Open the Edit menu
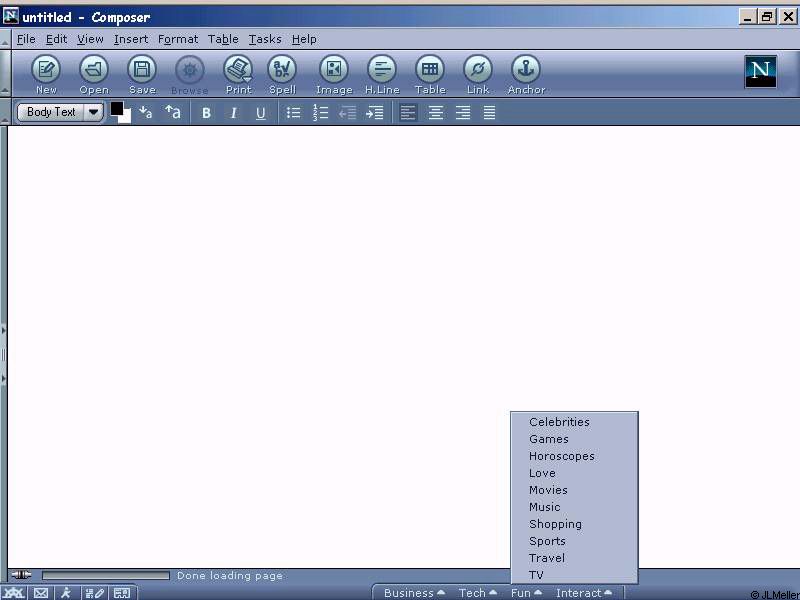 (56, 39)
